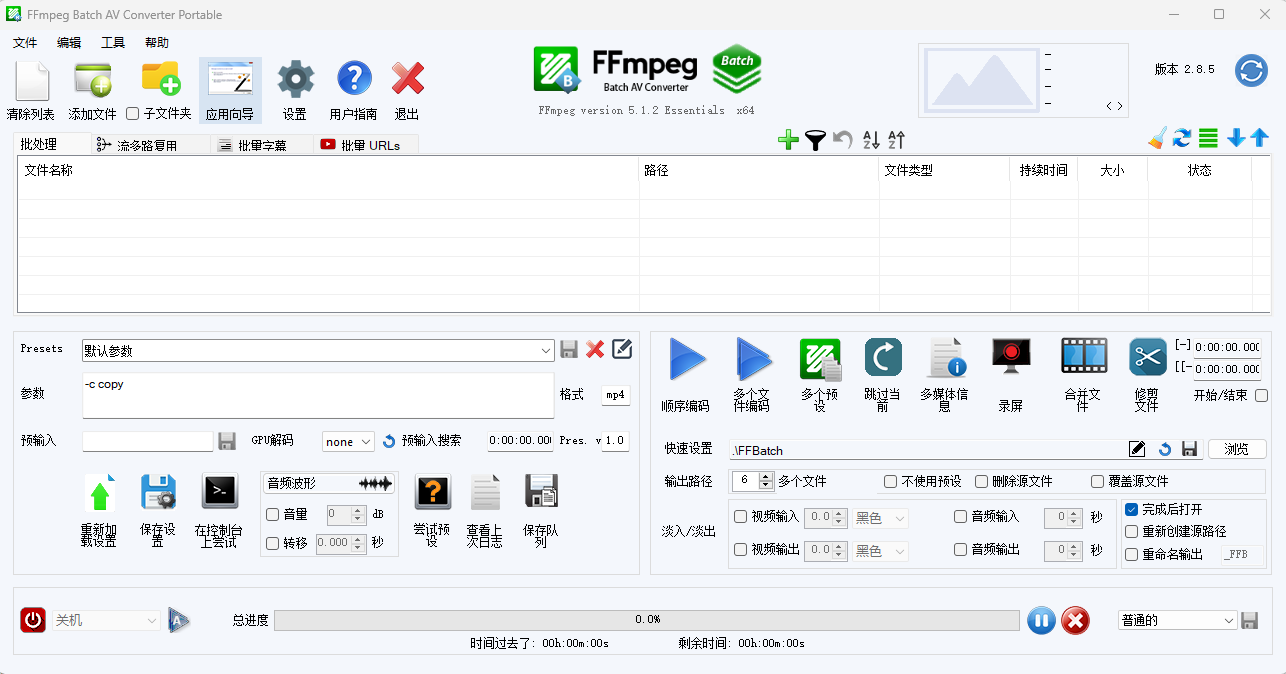1286x674 pixels.
Task: Open the filter funnel icon above the file list
Action: [815, 140]
